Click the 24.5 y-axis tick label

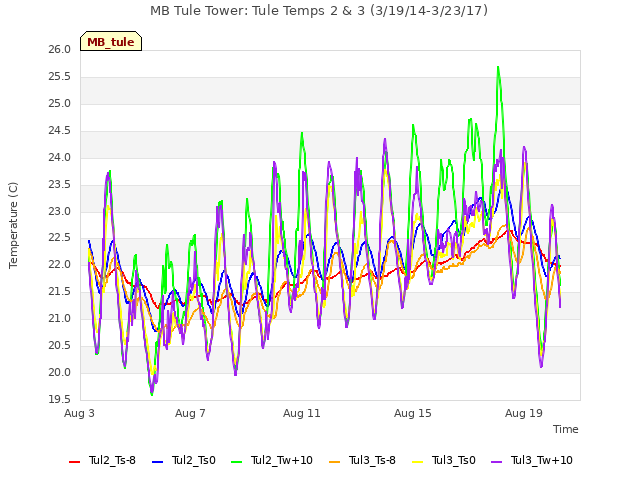click(x=60, y=130)
